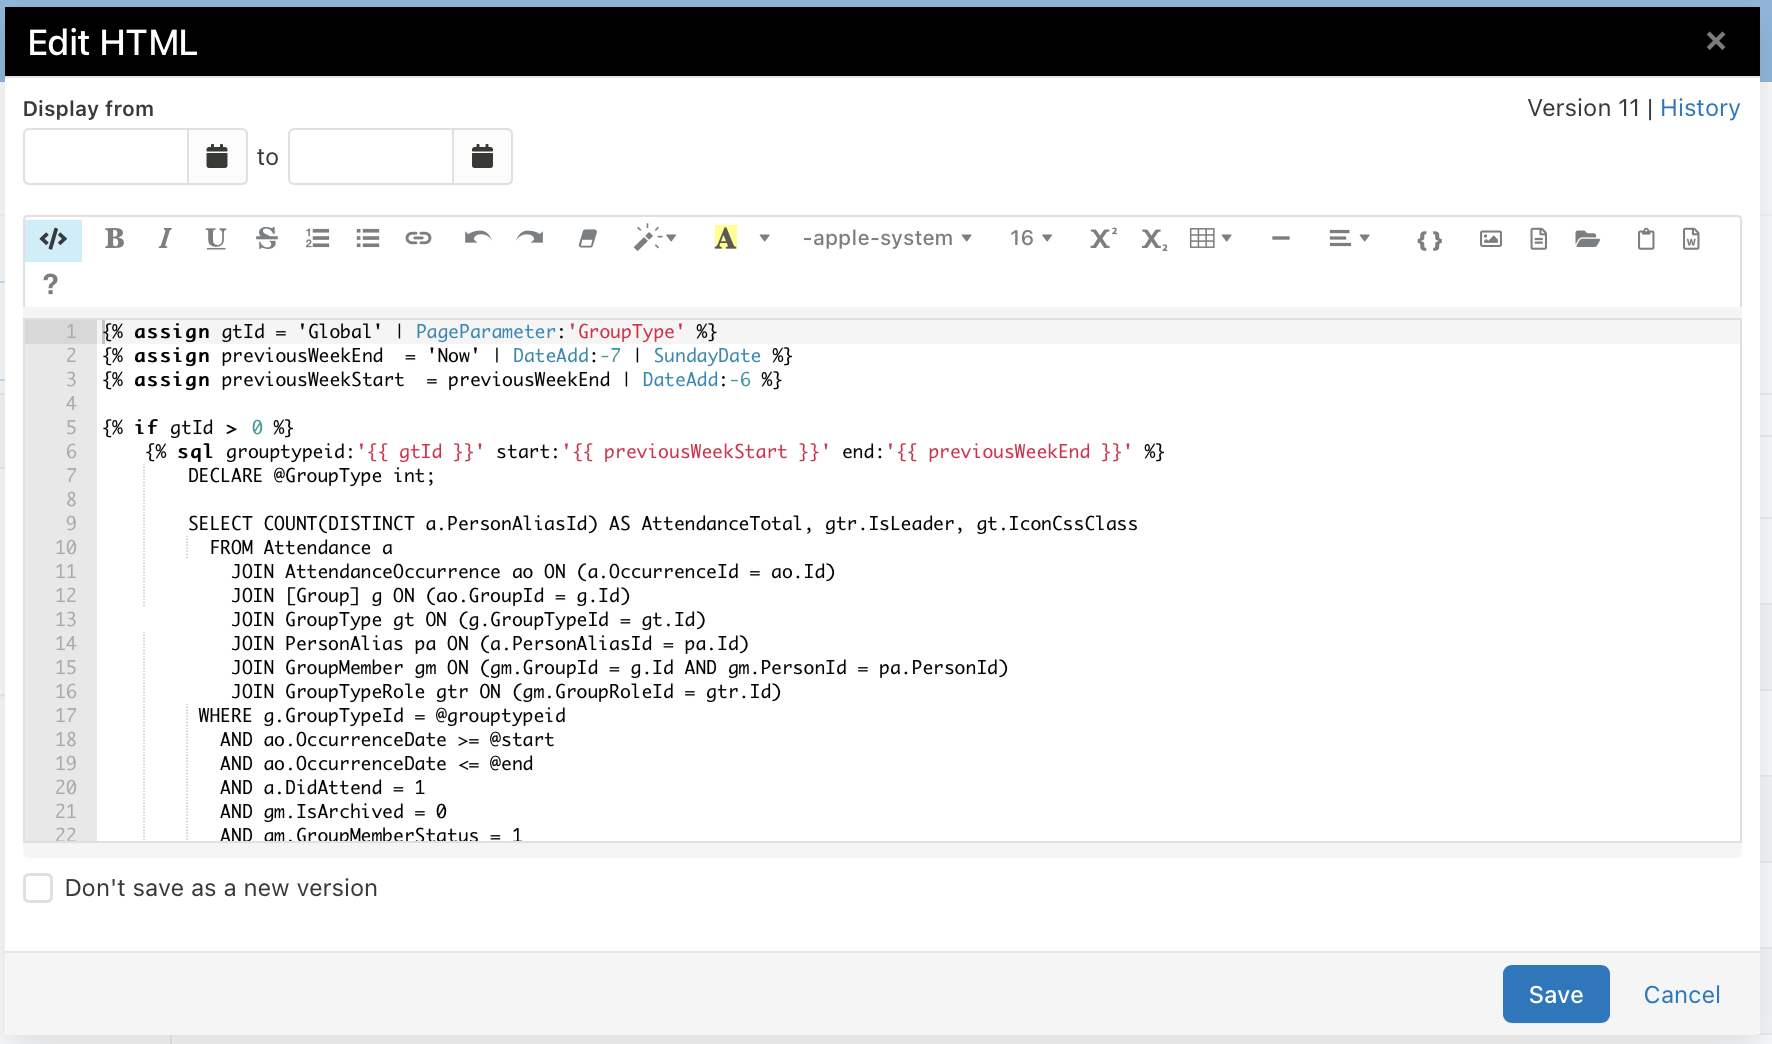This screenshot has width=1772, height=1044.
Task: Cancel editing the HTML
Action: pyautogui.click(x=1682, y=994)
